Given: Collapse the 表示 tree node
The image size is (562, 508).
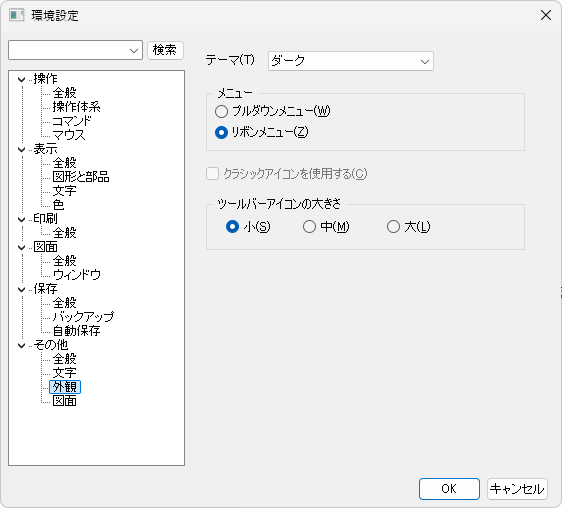Looking at the screenshot, I should 22,149.
